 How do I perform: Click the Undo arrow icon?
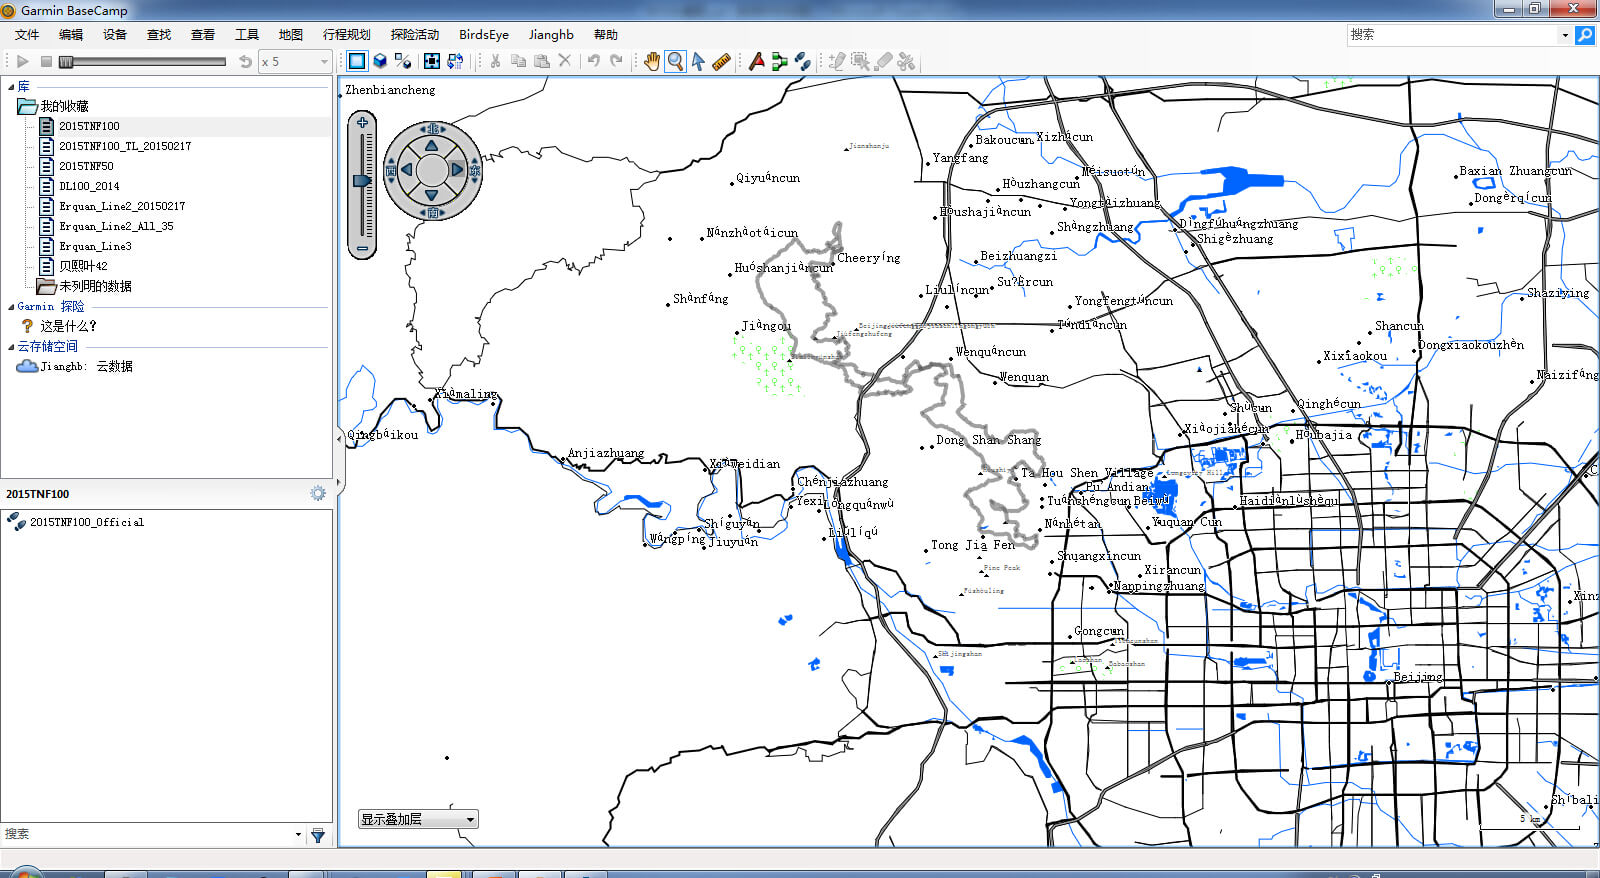coord(594,61)
